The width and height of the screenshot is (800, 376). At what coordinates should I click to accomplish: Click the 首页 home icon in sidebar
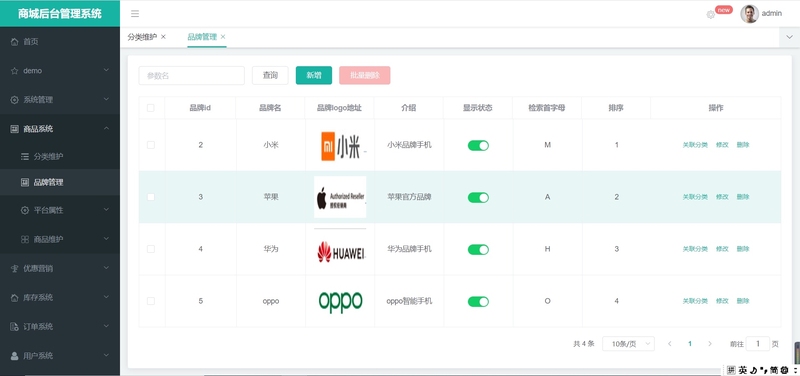(x=15, y=42)
